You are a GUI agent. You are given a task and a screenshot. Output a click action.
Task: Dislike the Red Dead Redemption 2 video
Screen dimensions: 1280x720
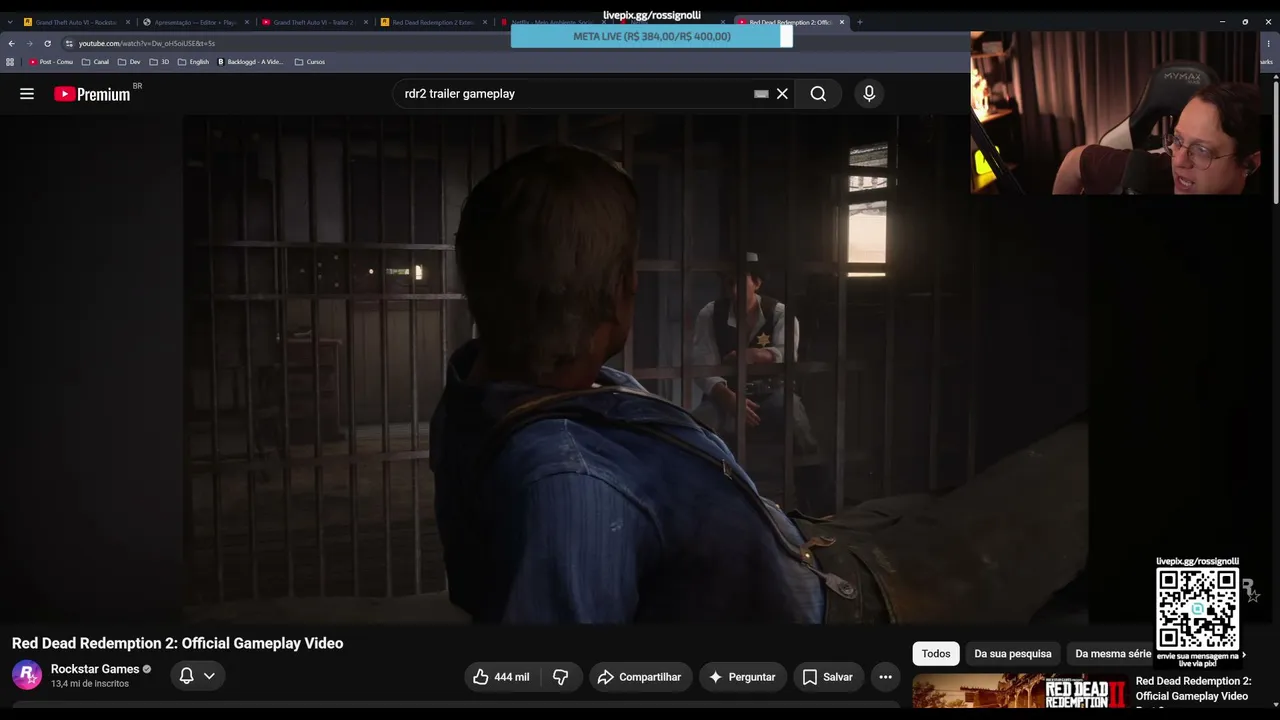tap(561, 677)
